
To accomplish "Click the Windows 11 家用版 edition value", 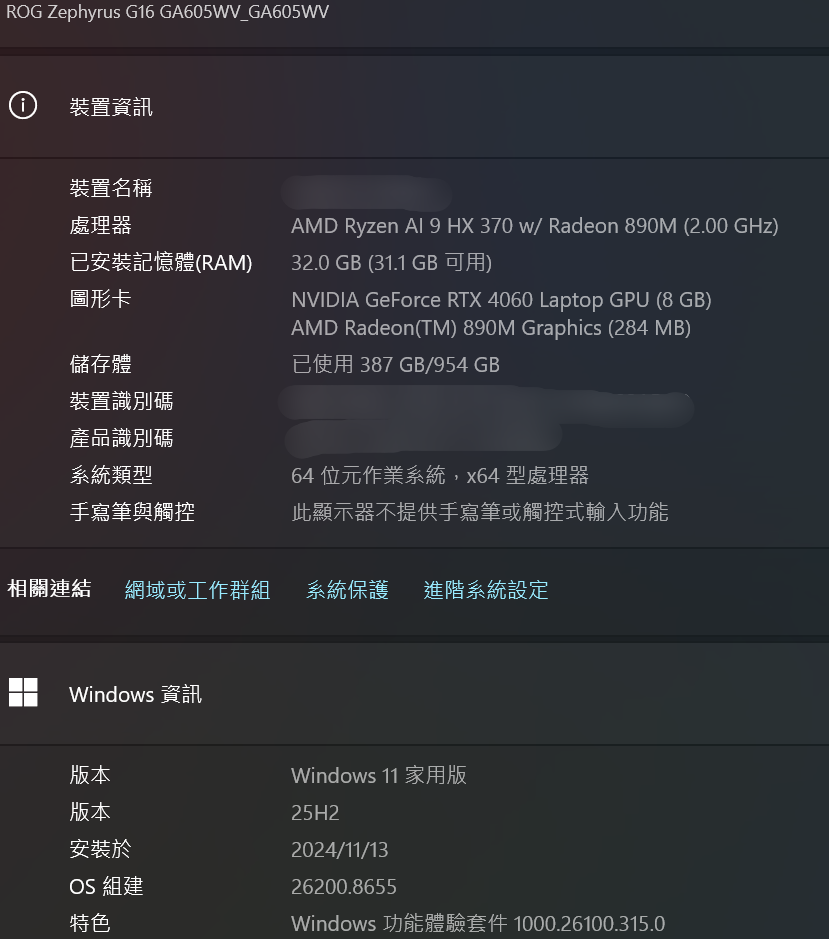I will pyautogui.click(x=379, y=776).
